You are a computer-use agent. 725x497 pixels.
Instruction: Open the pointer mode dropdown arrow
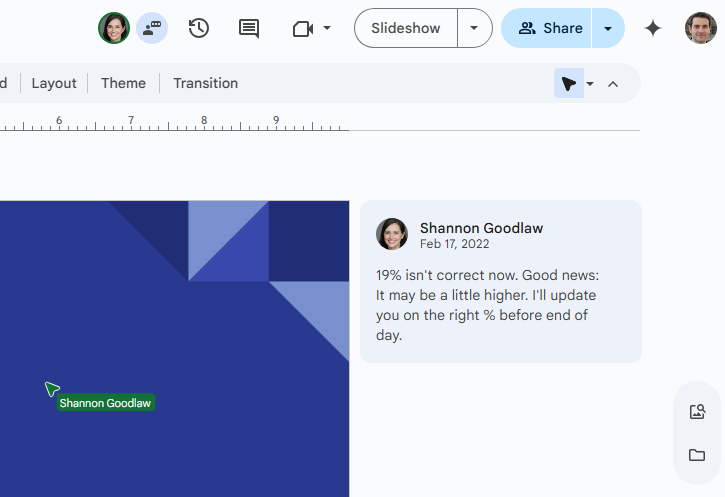pyautogui.click(x=590, y=84)
